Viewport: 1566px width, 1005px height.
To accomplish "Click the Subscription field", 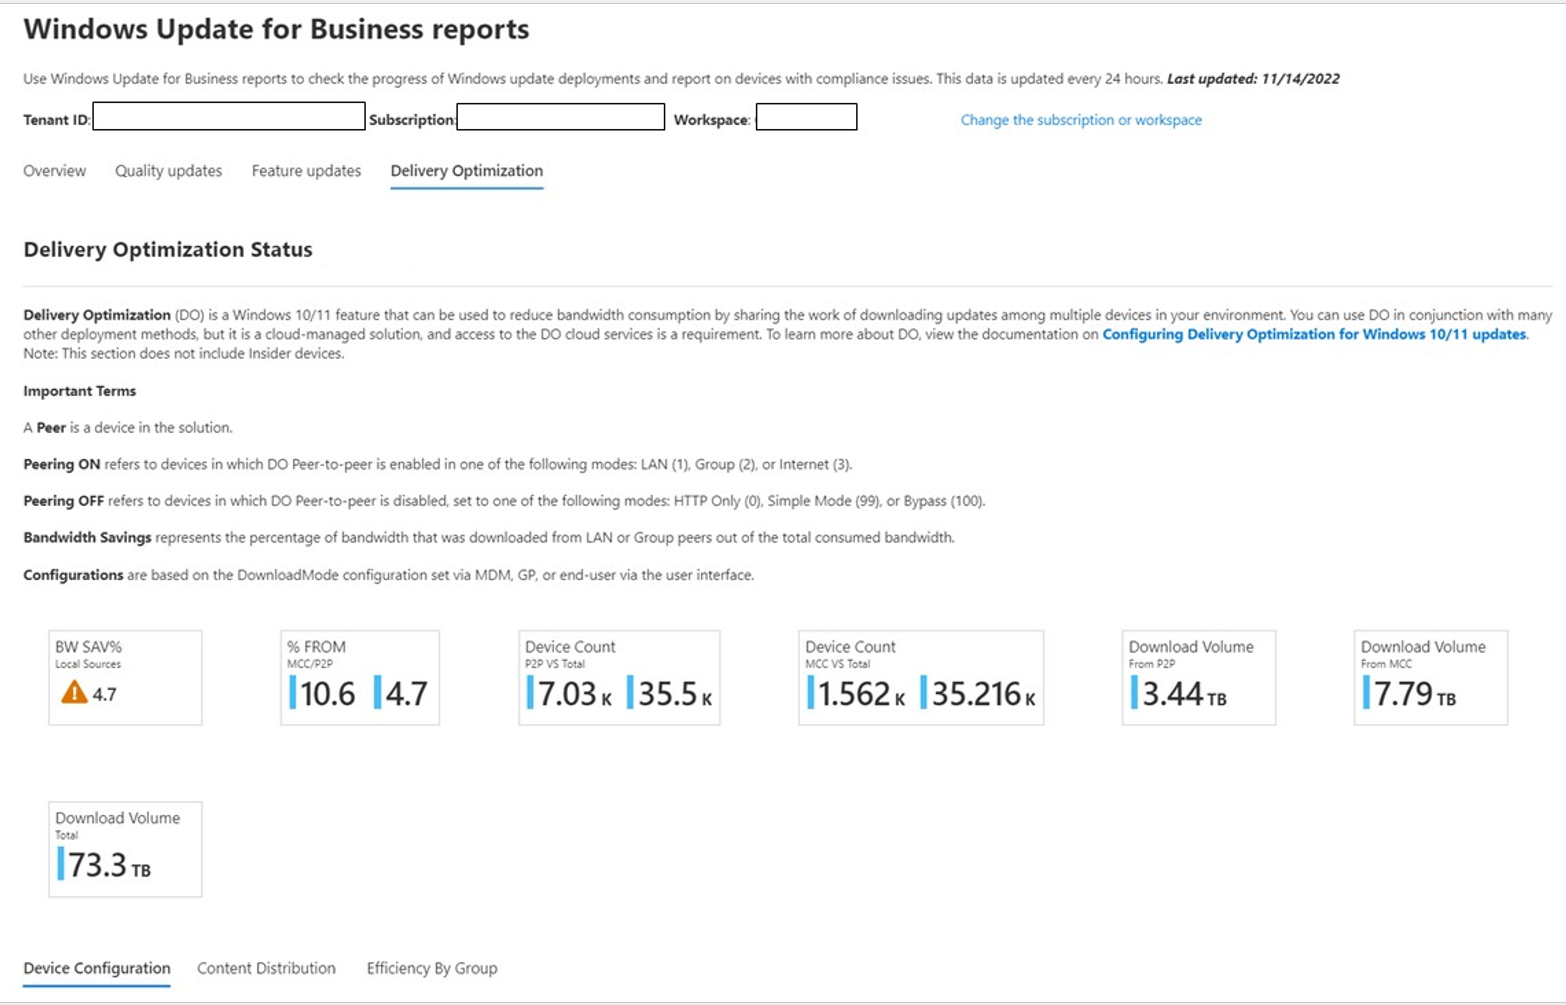I will [x=561, y=117].
